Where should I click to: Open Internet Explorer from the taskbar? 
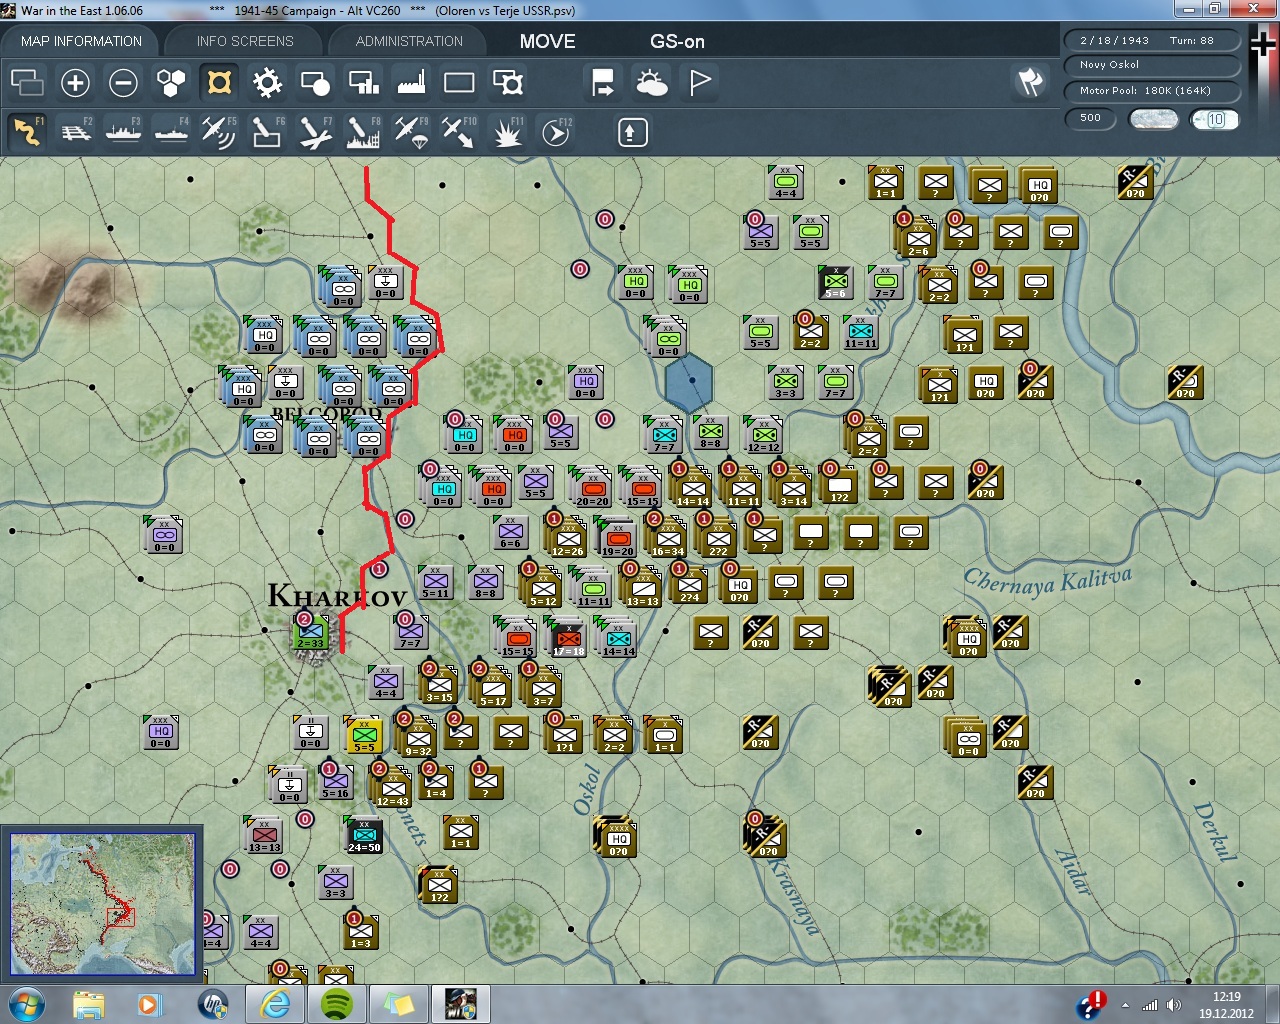275,1004
